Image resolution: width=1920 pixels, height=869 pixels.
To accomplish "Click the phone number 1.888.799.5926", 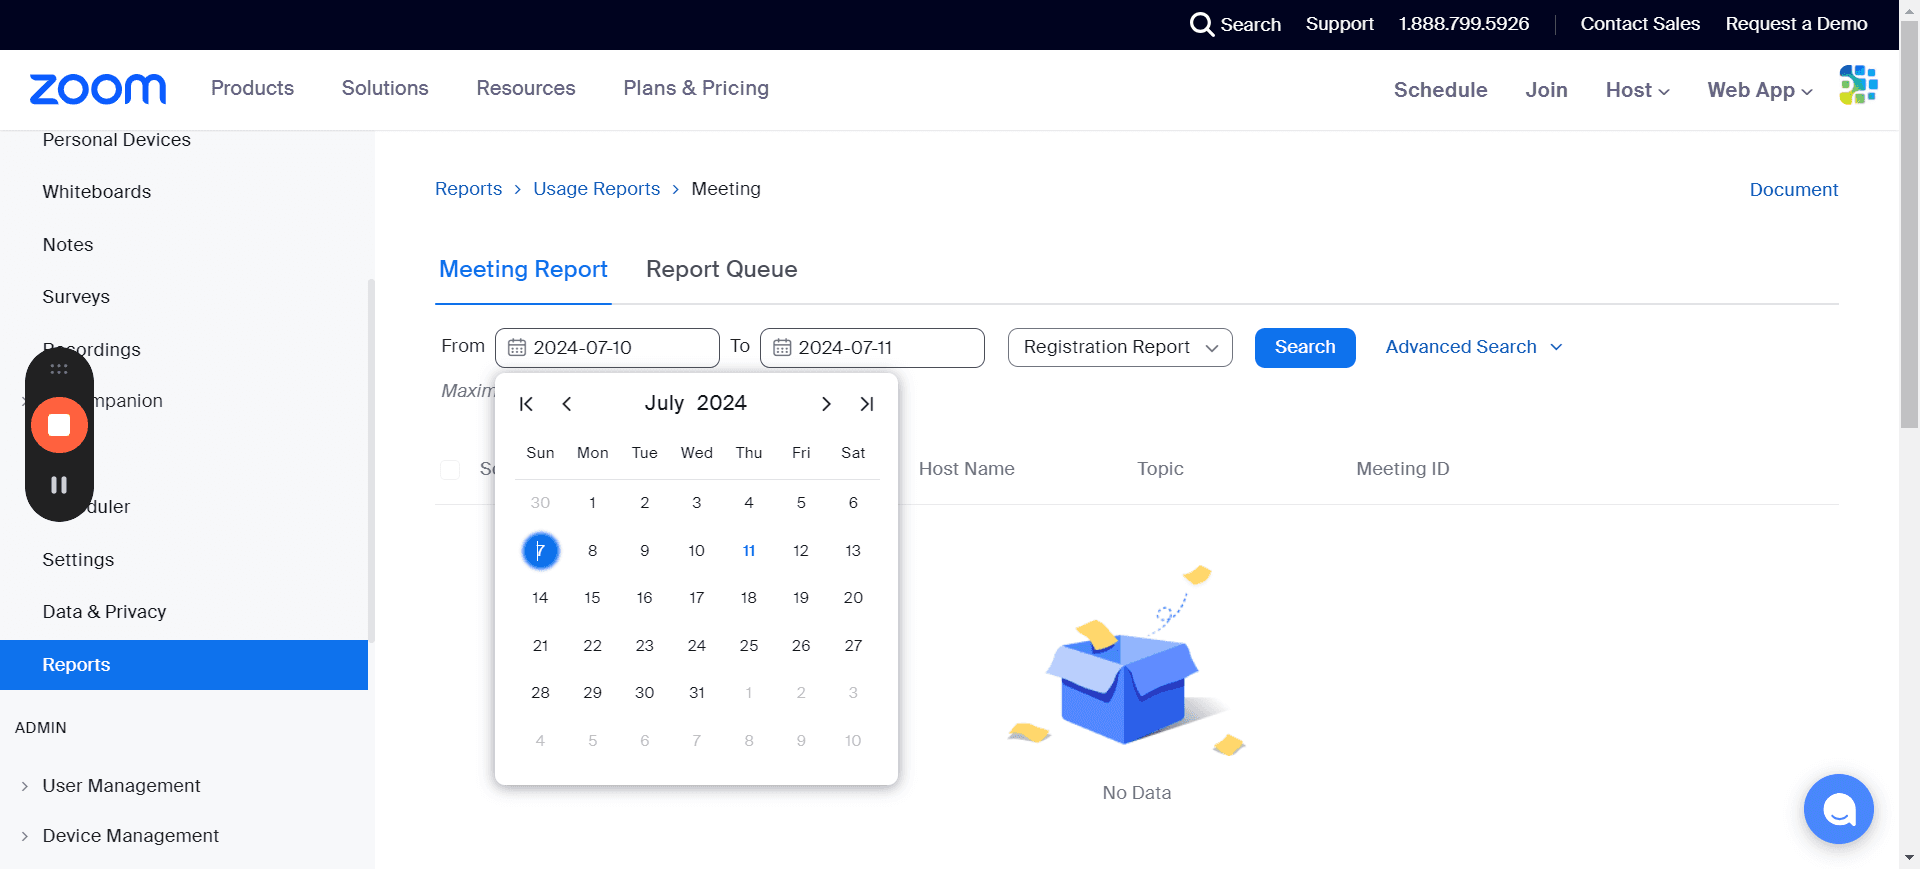I will click(1464, 24).
